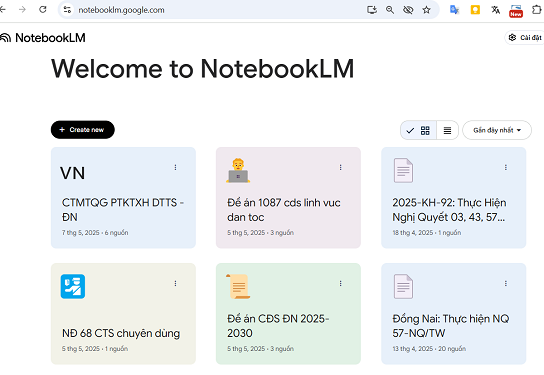Click the zoom magnifier icon in address bar
Viewport: 544px width, 375px height.
(x=390, y=10)
